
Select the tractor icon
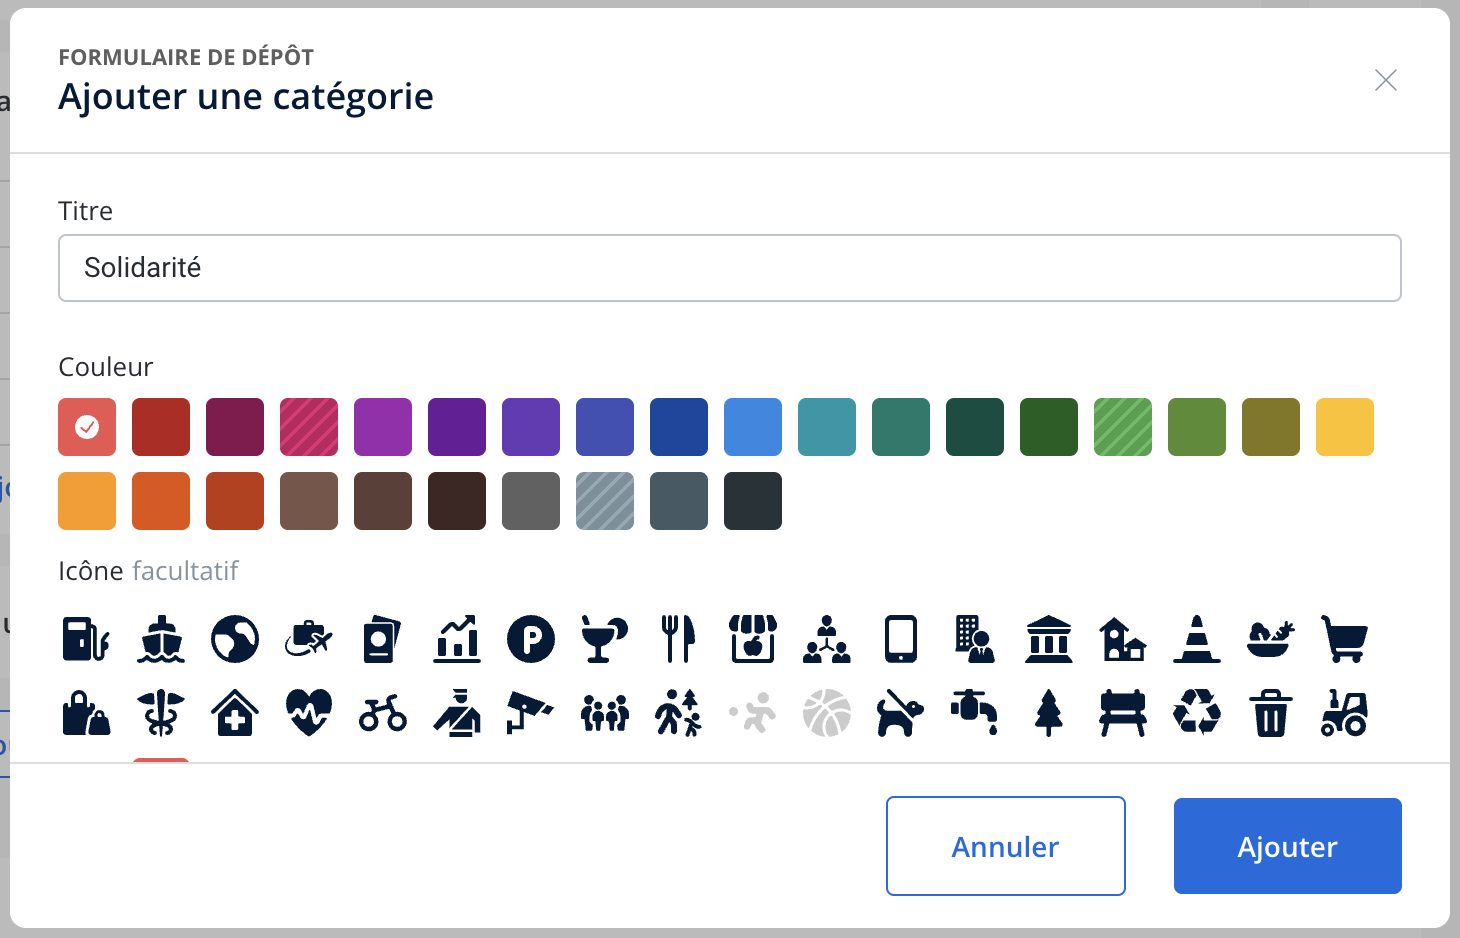[x=1345, y=713]
